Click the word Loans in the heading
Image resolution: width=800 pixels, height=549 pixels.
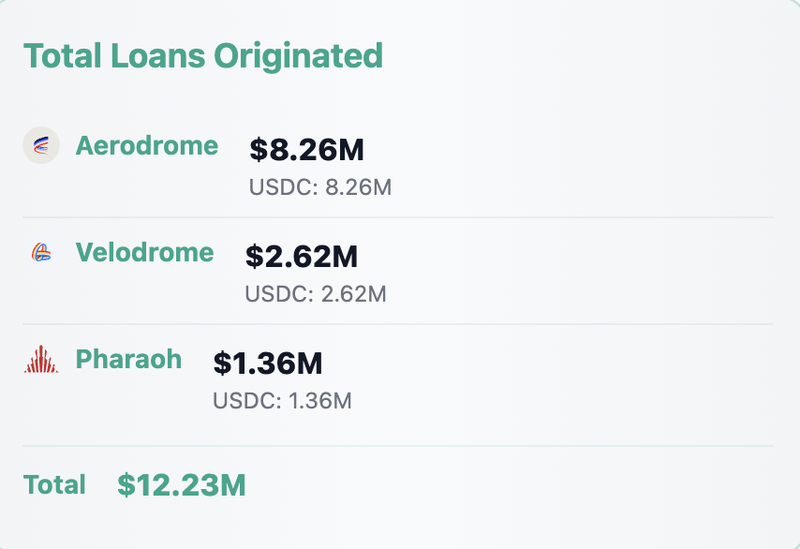tap(158, 55)
